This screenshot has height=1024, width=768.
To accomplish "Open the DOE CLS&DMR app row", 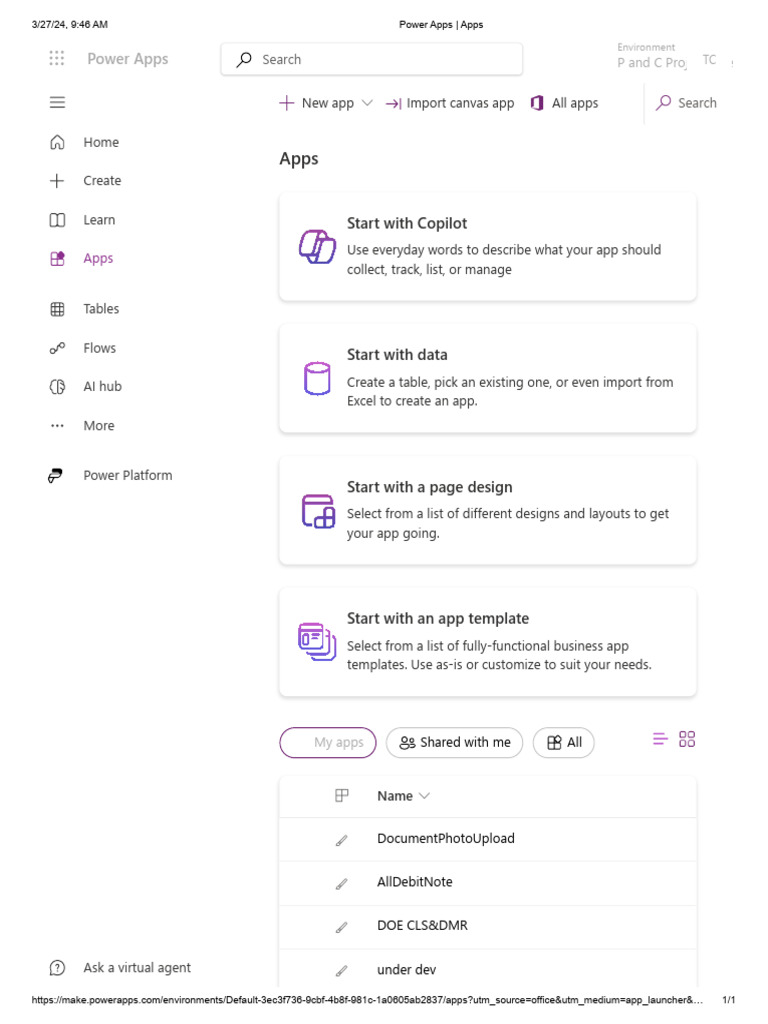I will (x=488, y=927).
